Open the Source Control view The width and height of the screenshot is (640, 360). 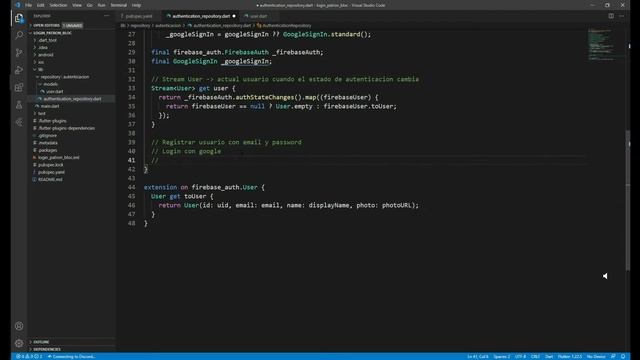pyautogui.click(x=19, y=53)
